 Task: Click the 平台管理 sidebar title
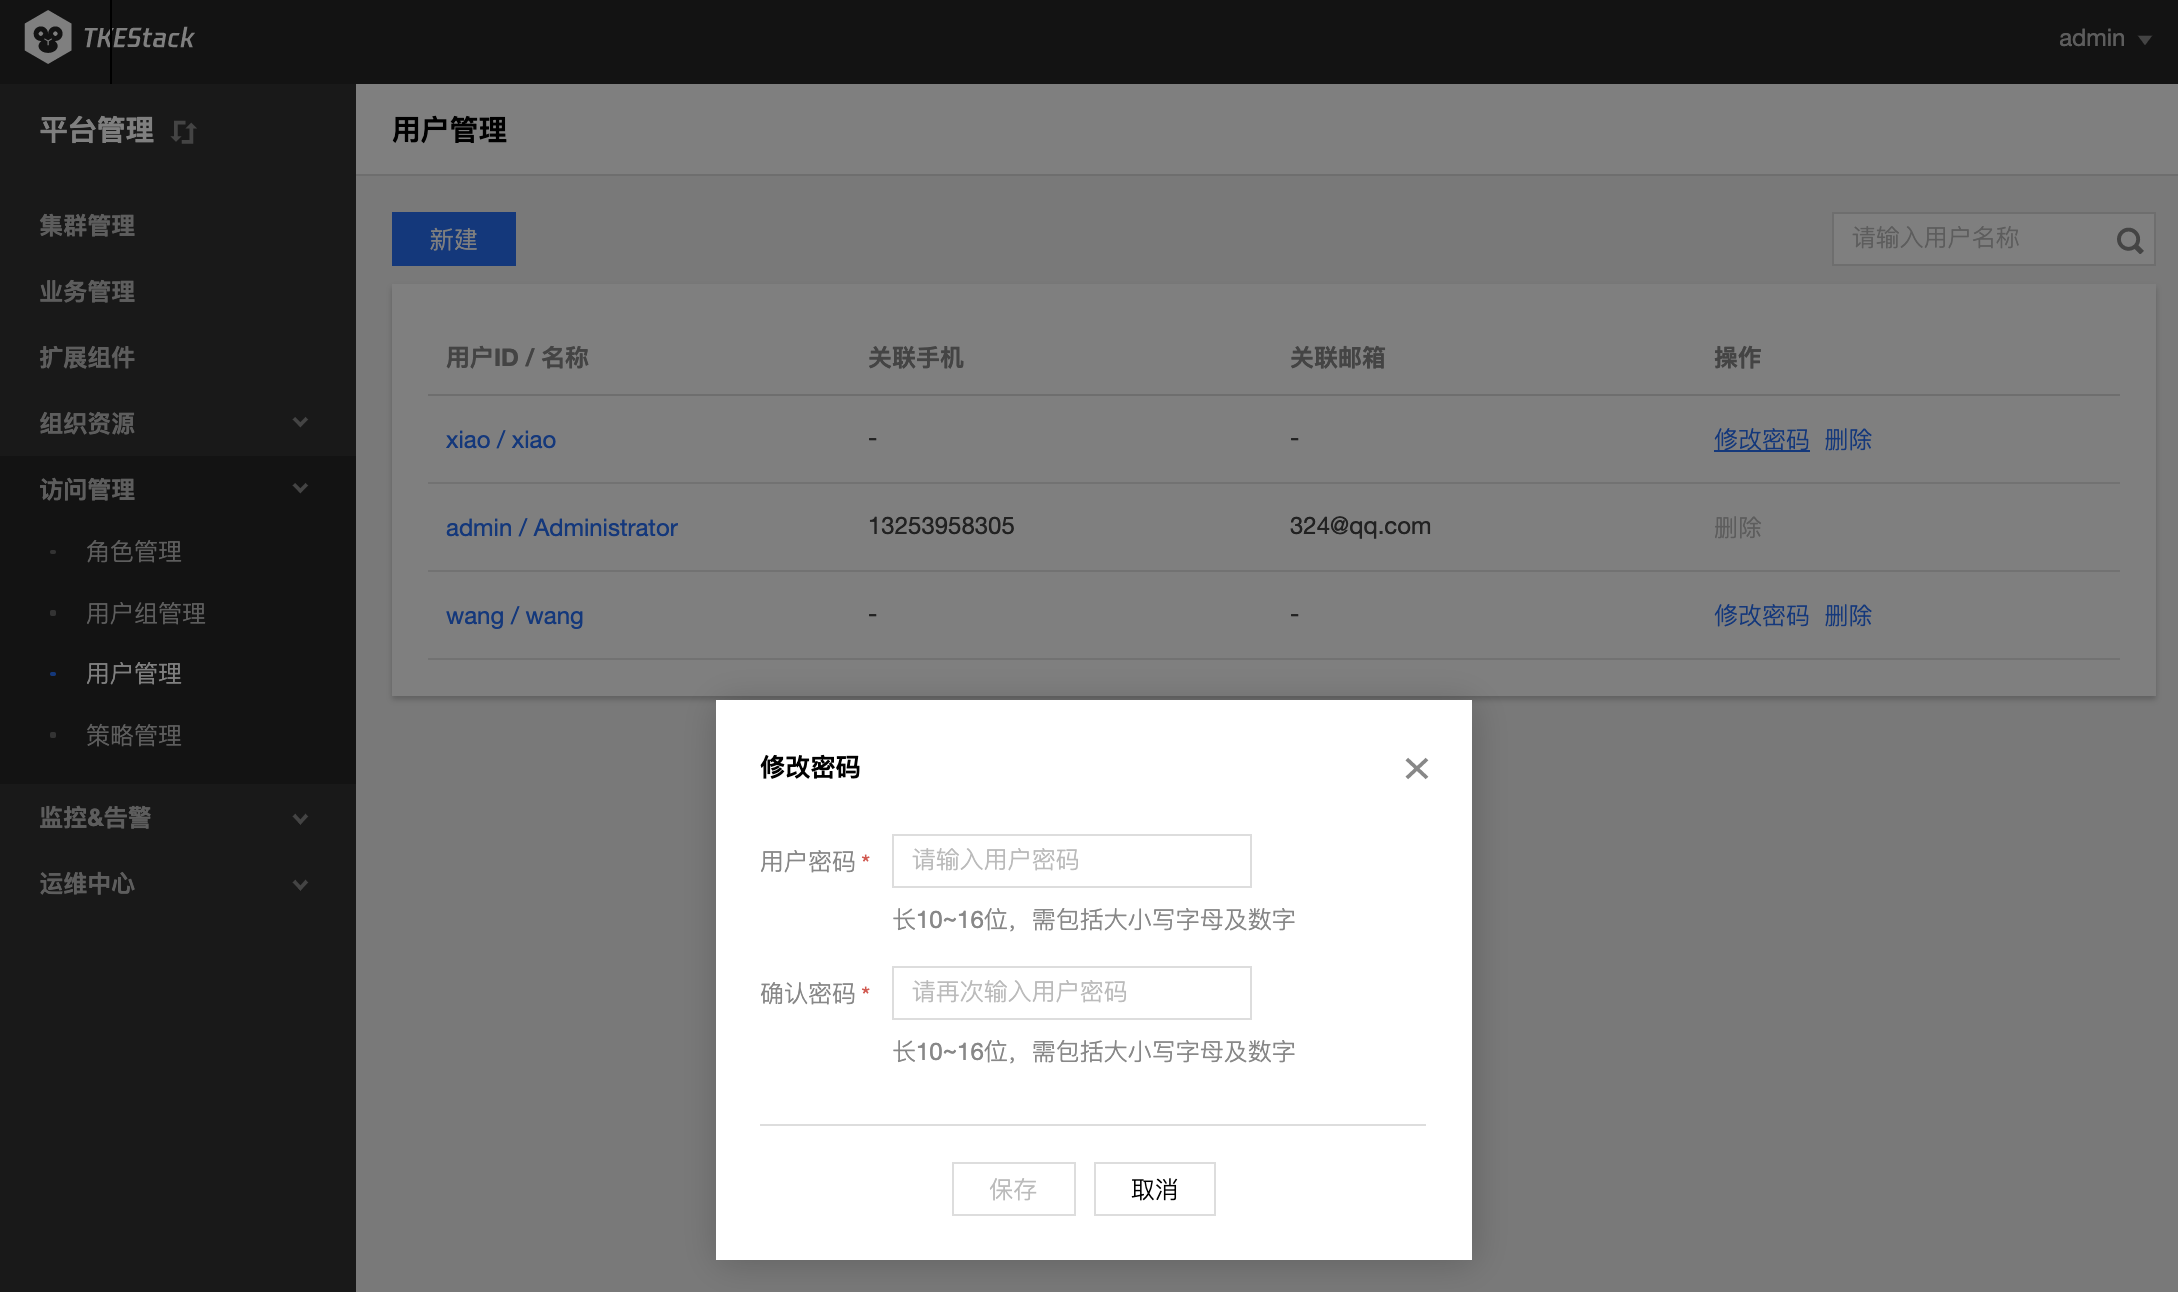[97, 130]
